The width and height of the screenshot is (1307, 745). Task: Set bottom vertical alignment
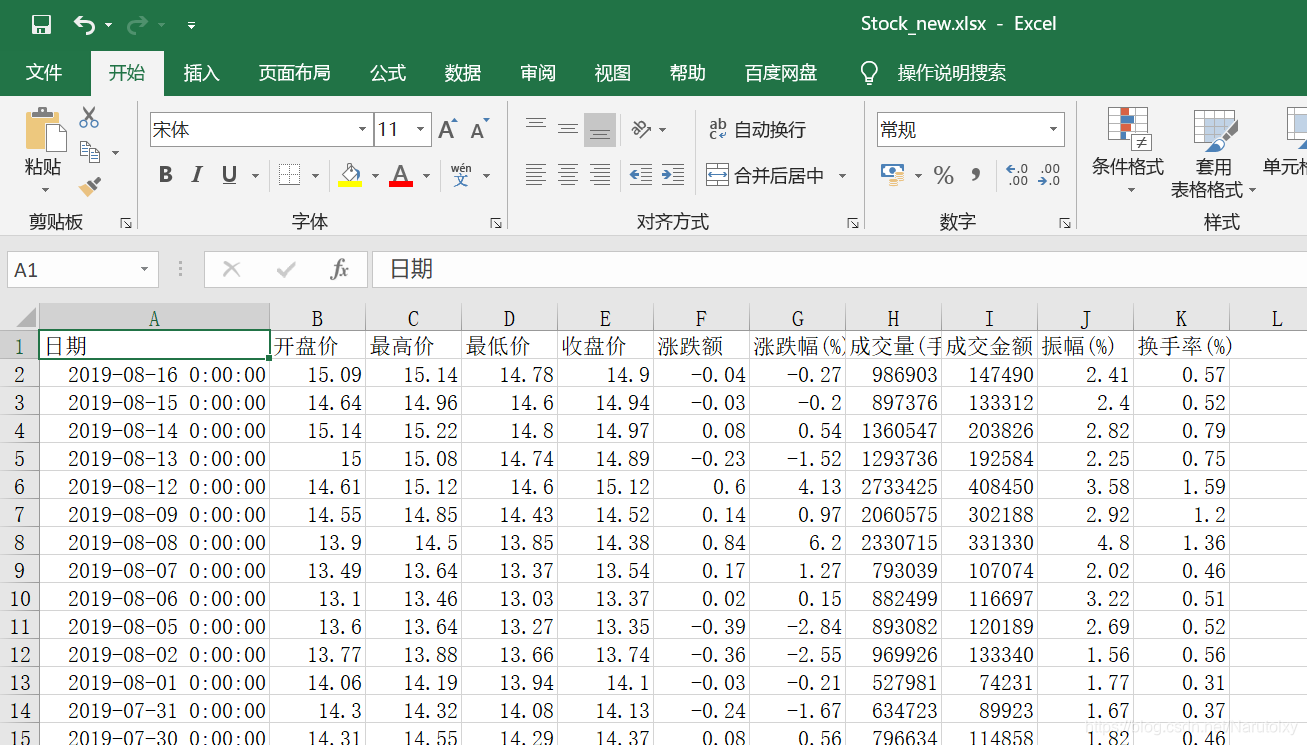600,129
